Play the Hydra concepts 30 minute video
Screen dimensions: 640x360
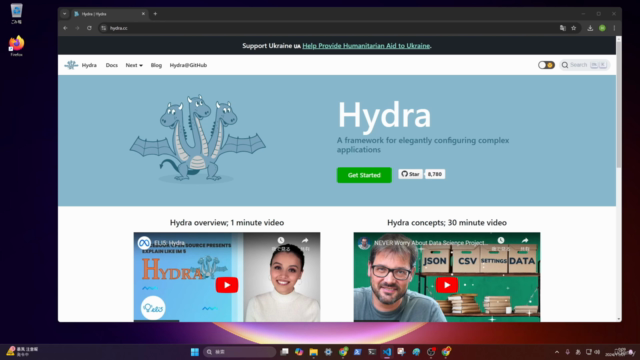click(447, 285)
